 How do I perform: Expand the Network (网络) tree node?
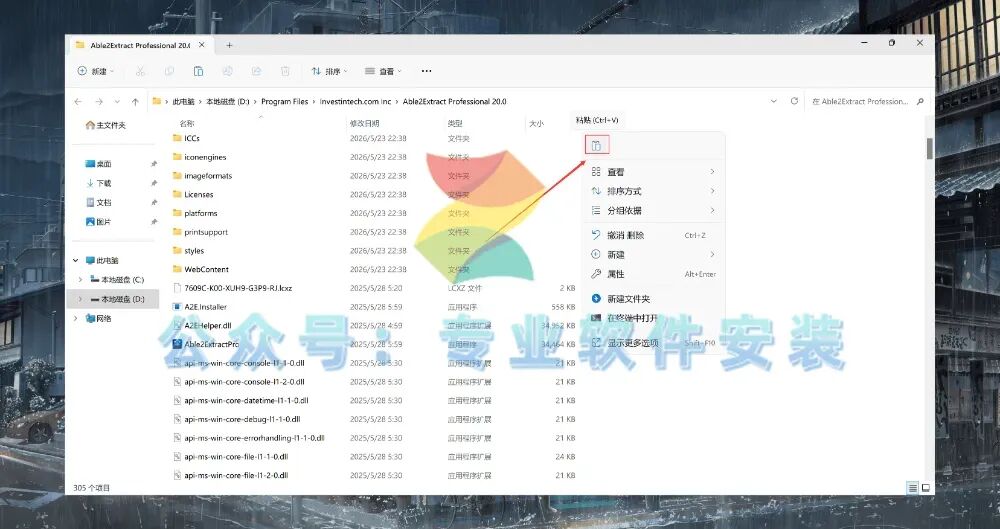pos(76,318)
